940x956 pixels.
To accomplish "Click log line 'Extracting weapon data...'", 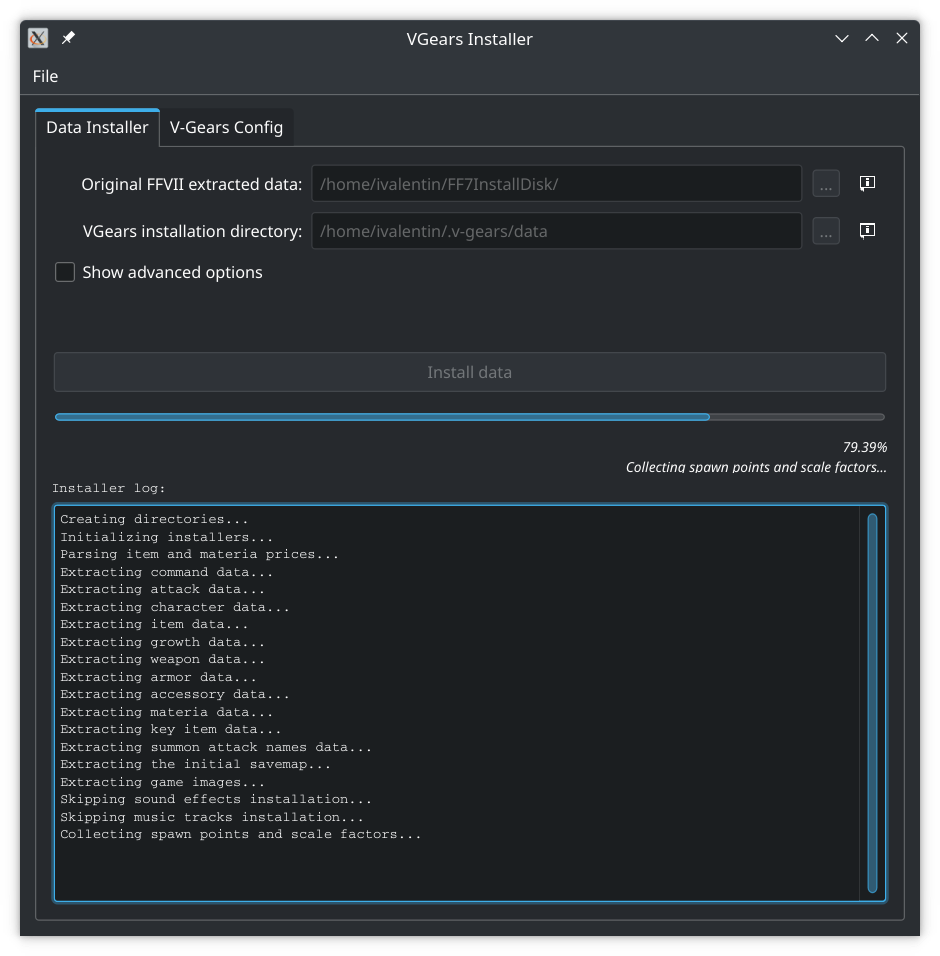I will tap(162, 659).
